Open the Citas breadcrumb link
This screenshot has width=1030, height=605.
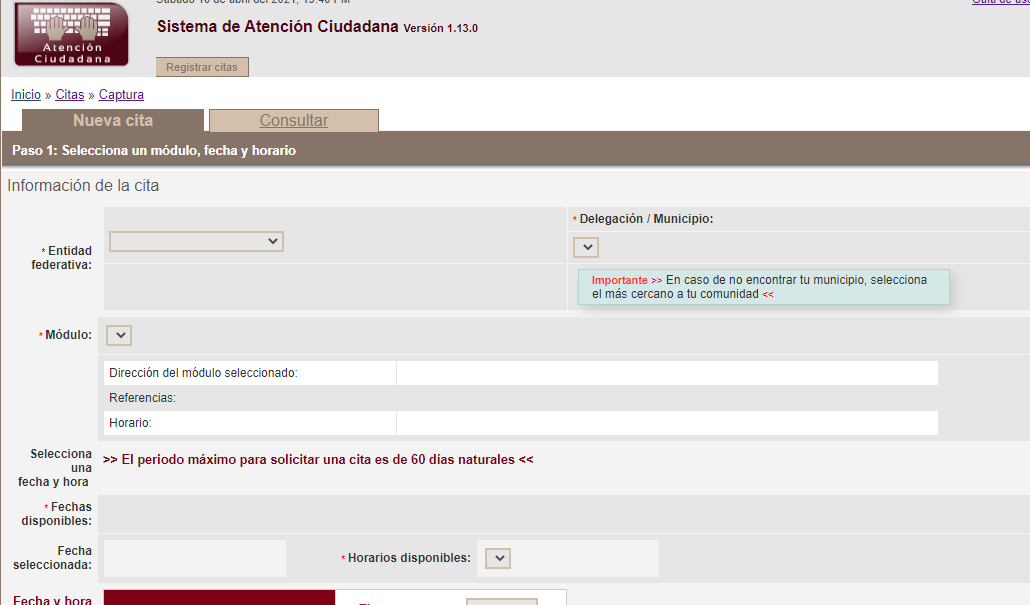pyautogui.click(x=70, y=95)
